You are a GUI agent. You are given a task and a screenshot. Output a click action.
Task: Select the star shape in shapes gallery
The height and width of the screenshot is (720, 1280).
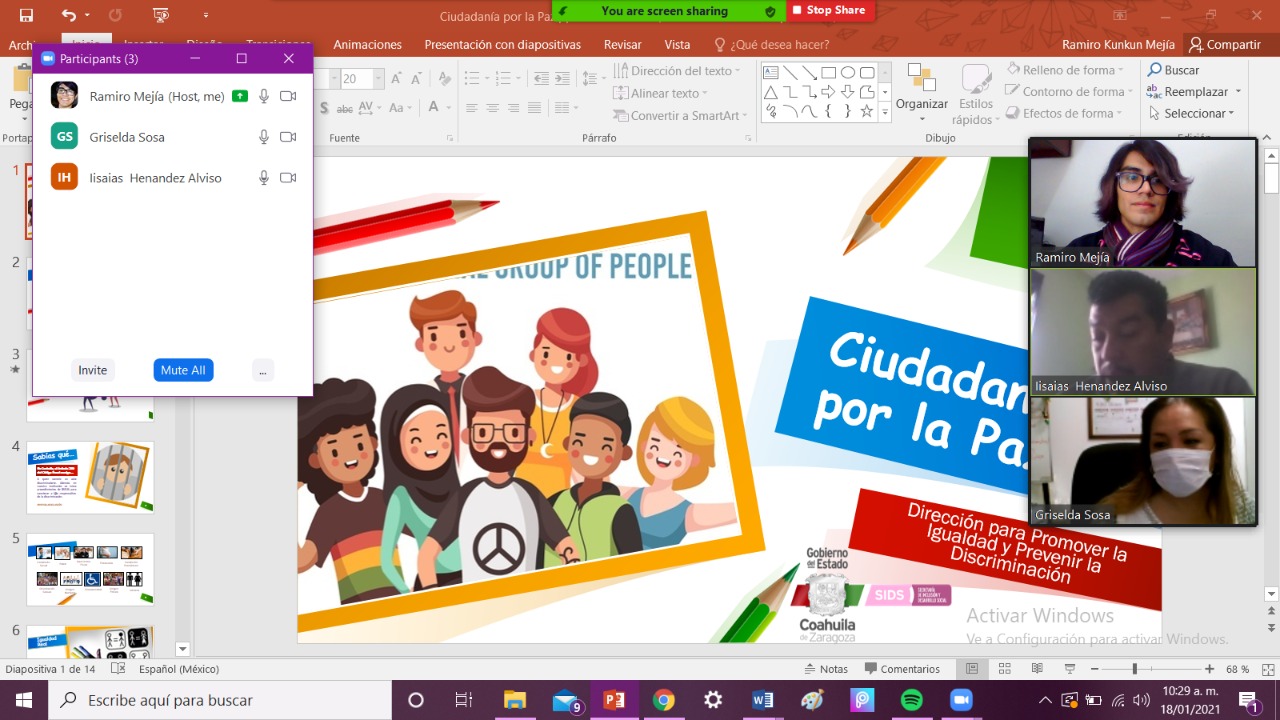pyautogui.click(x=866, y=111)
